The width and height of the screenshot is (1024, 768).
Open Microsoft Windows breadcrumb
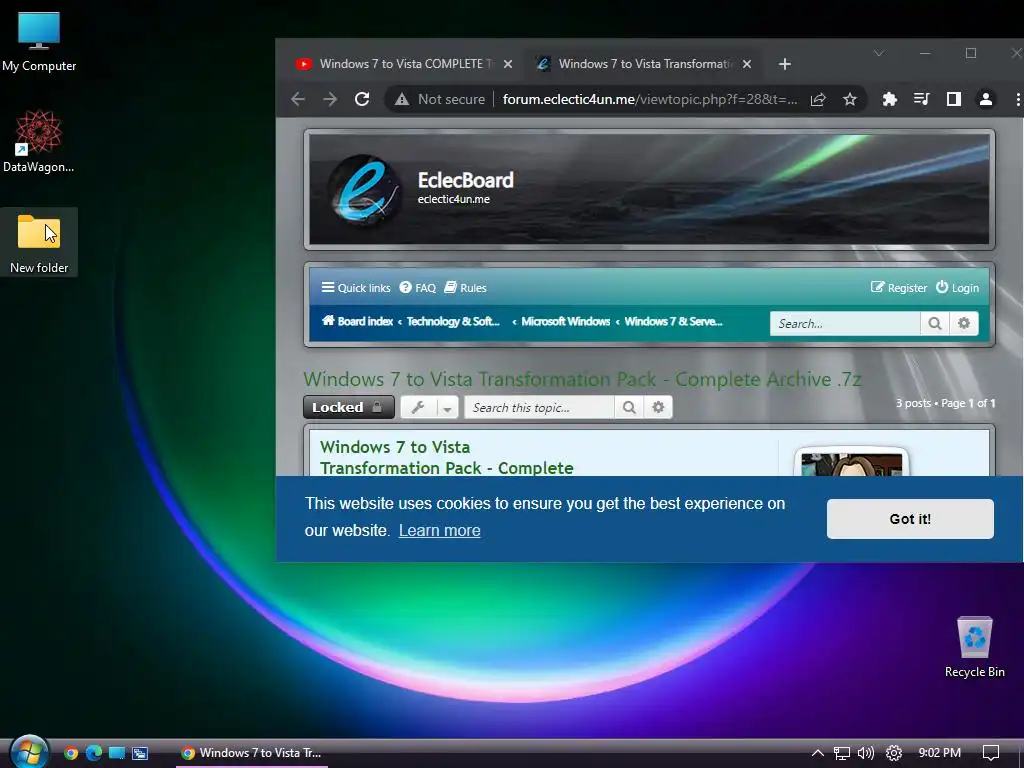pyautogui.click(x=566, y=321)
